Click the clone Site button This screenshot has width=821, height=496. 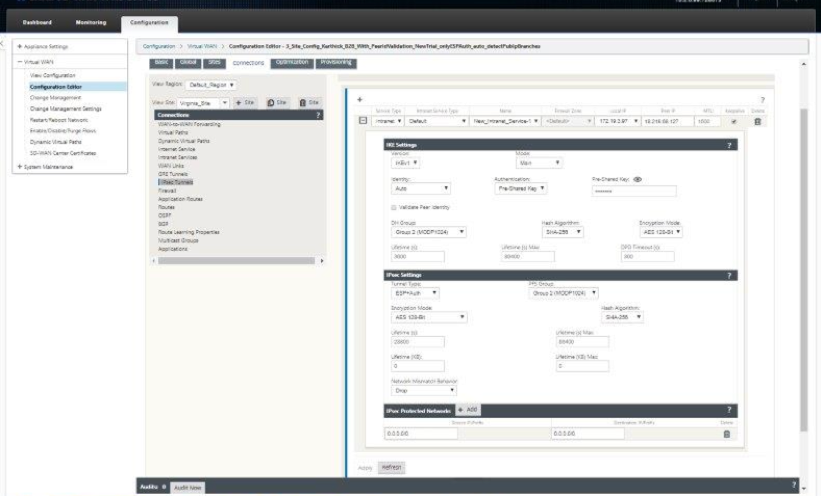[x=277, y=103]
